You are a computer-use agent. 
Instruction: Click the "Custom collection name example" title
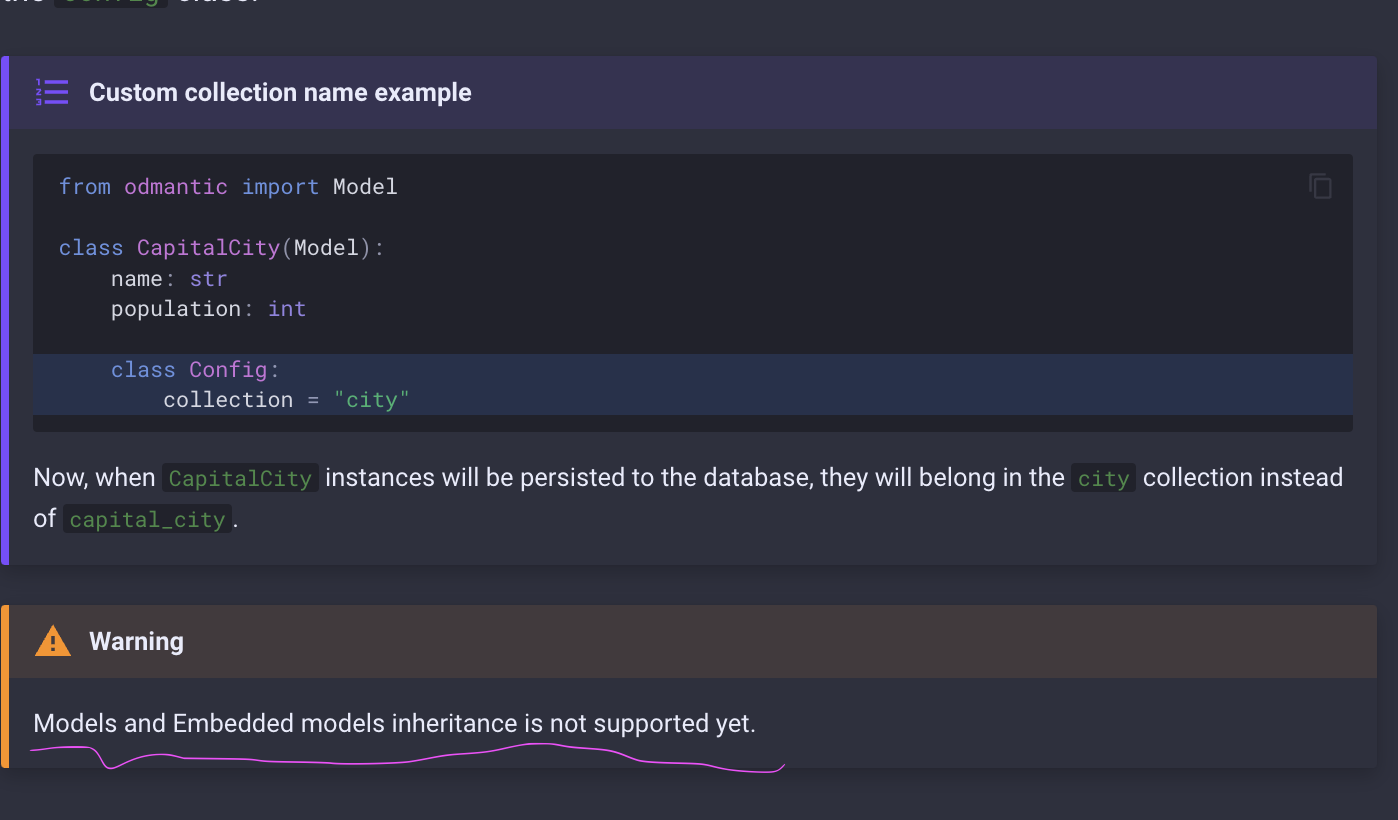(x=280, y=92)
